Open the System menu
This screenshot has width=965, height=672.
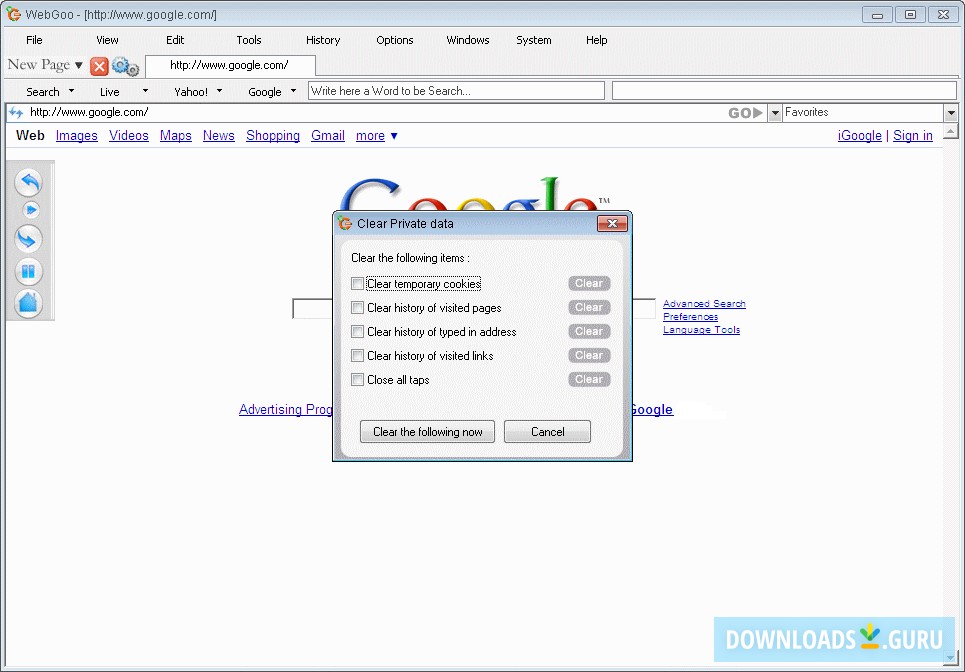pos(534,40)
